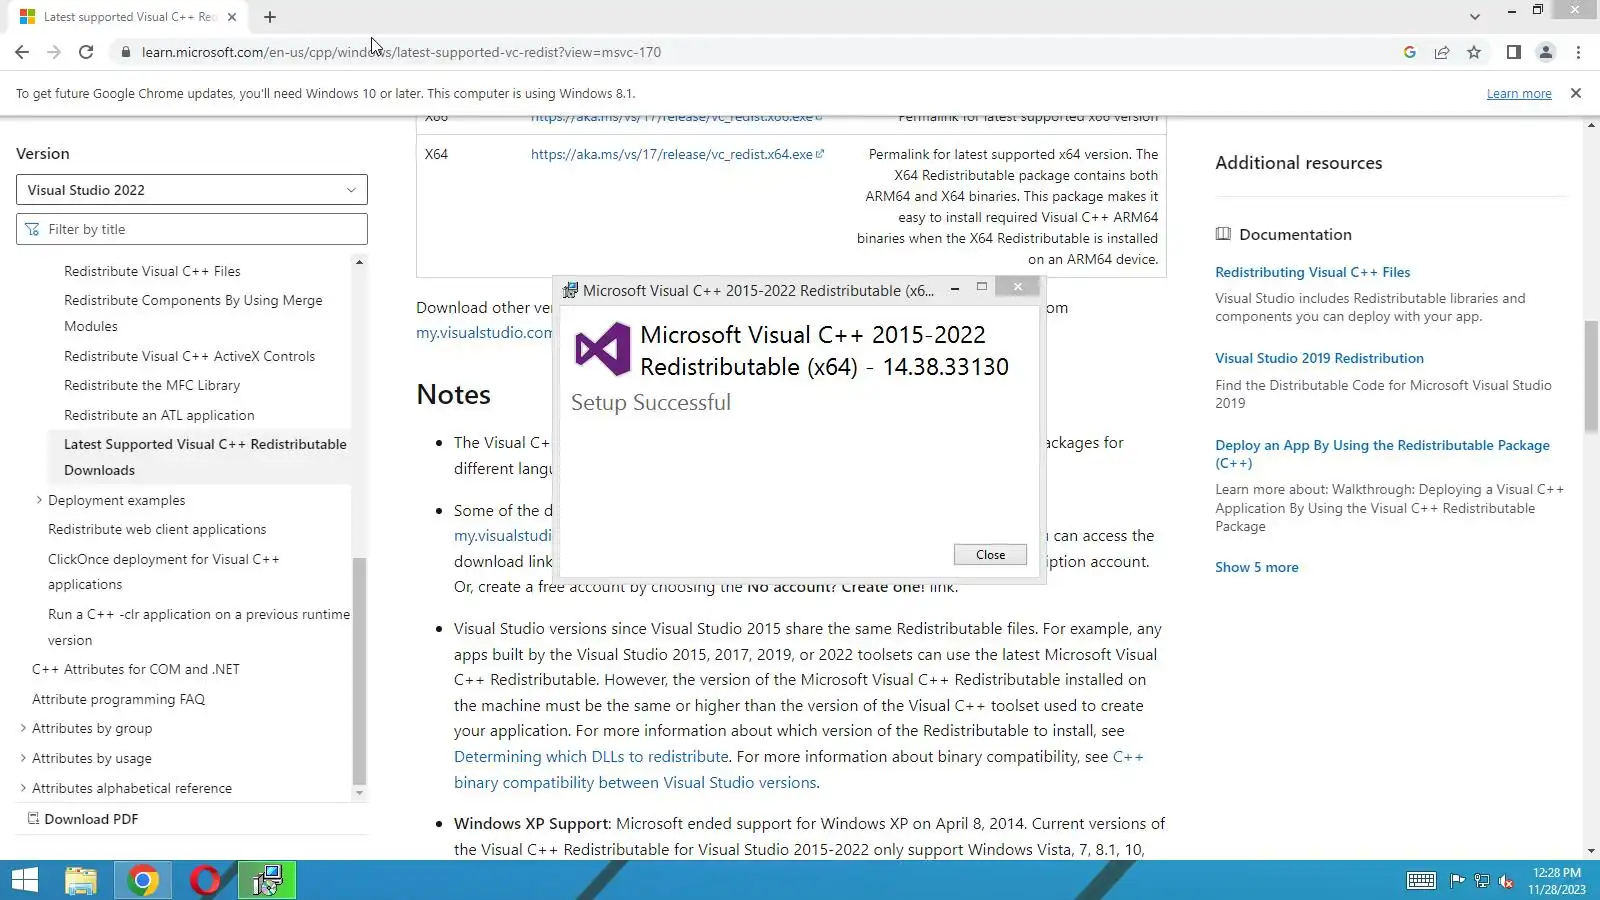Click the network tray icon
Image resolution: width=1600 pixels, height=900 pixels.
pos(1482,881)
